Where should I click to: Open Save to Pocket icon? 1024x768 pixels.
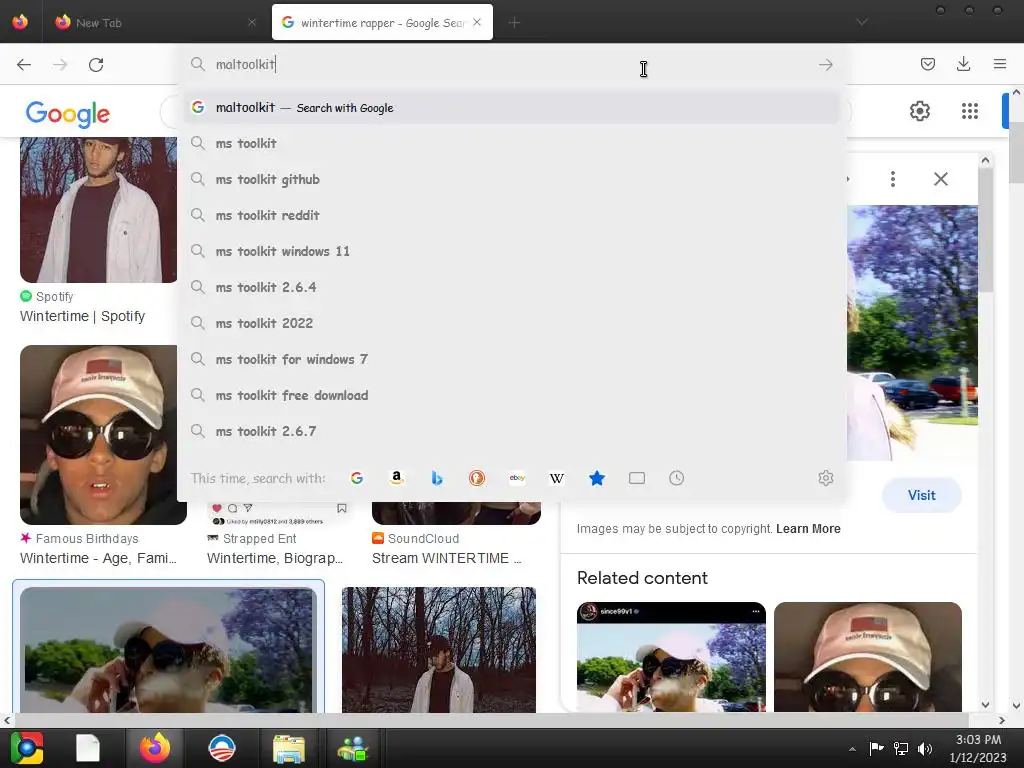(927, 64)
